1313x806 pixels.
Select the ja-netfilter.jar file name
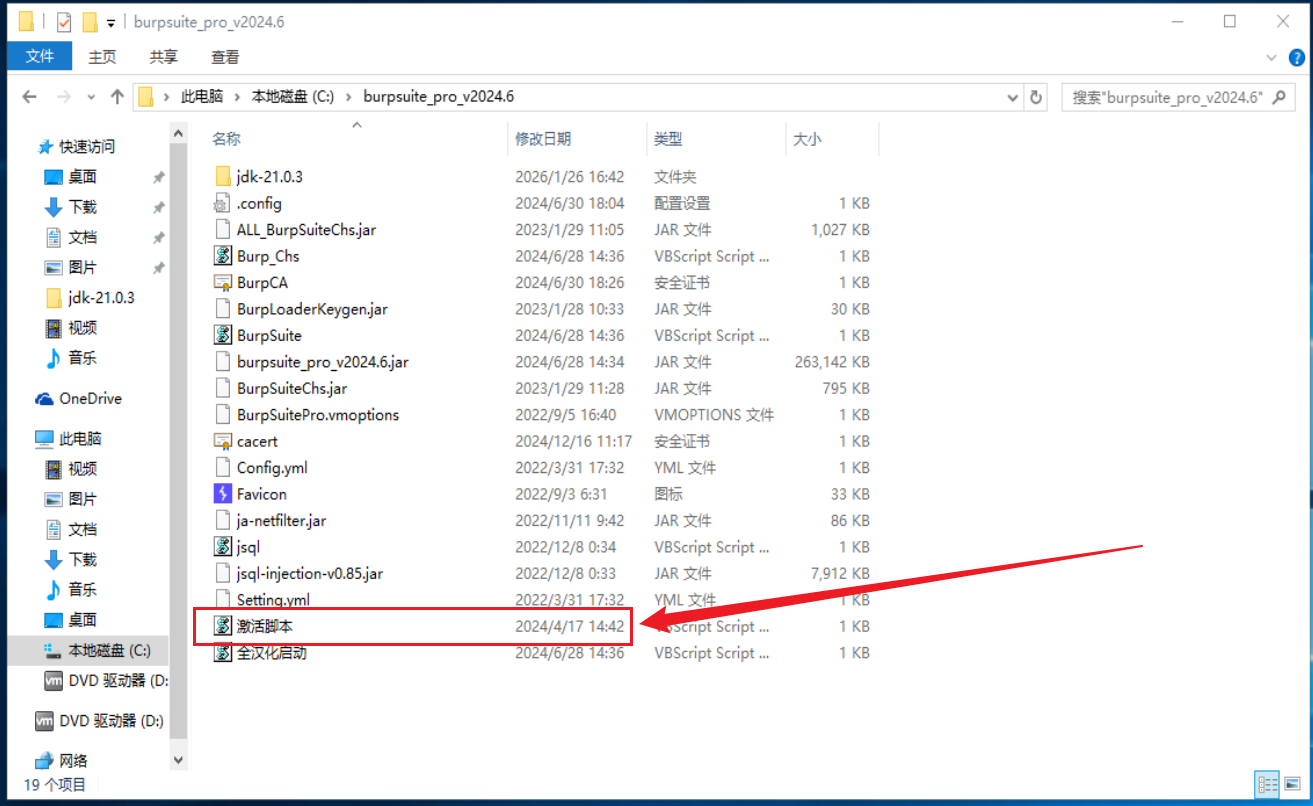pyautogui.click(x=281, y=521)
